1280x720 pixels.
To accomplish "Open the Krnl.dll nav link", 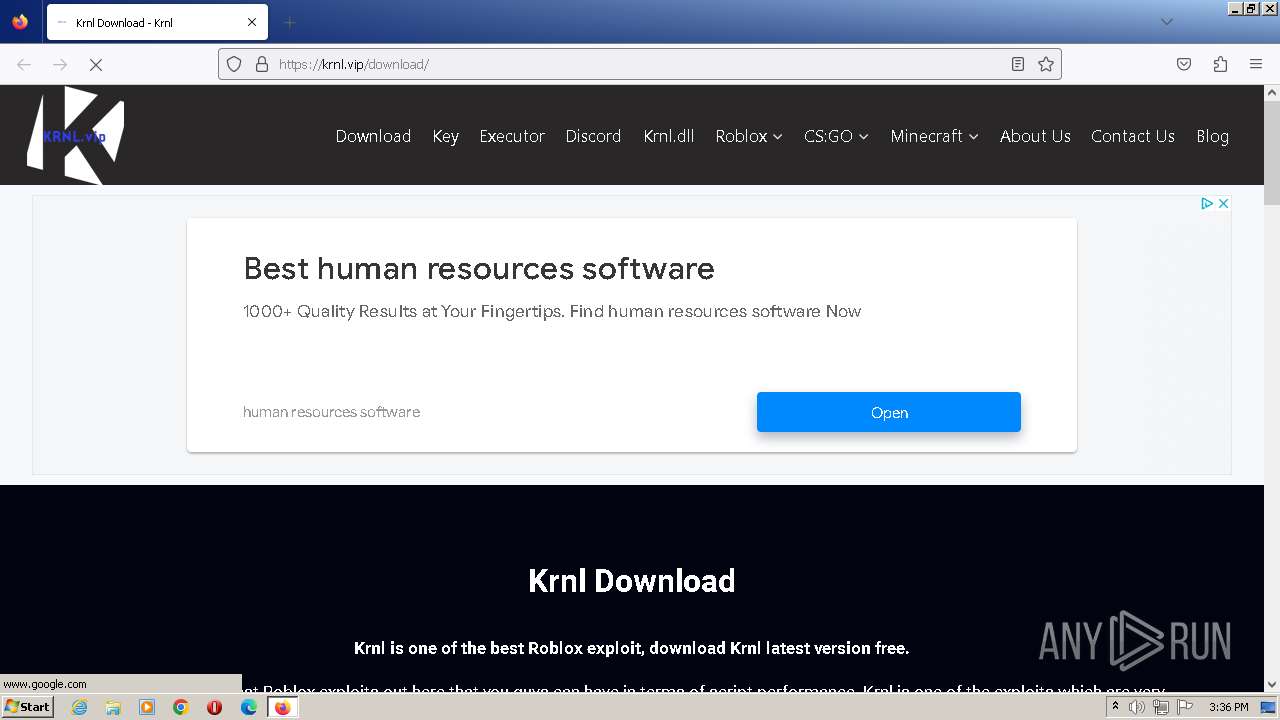I will click(669, 136).
